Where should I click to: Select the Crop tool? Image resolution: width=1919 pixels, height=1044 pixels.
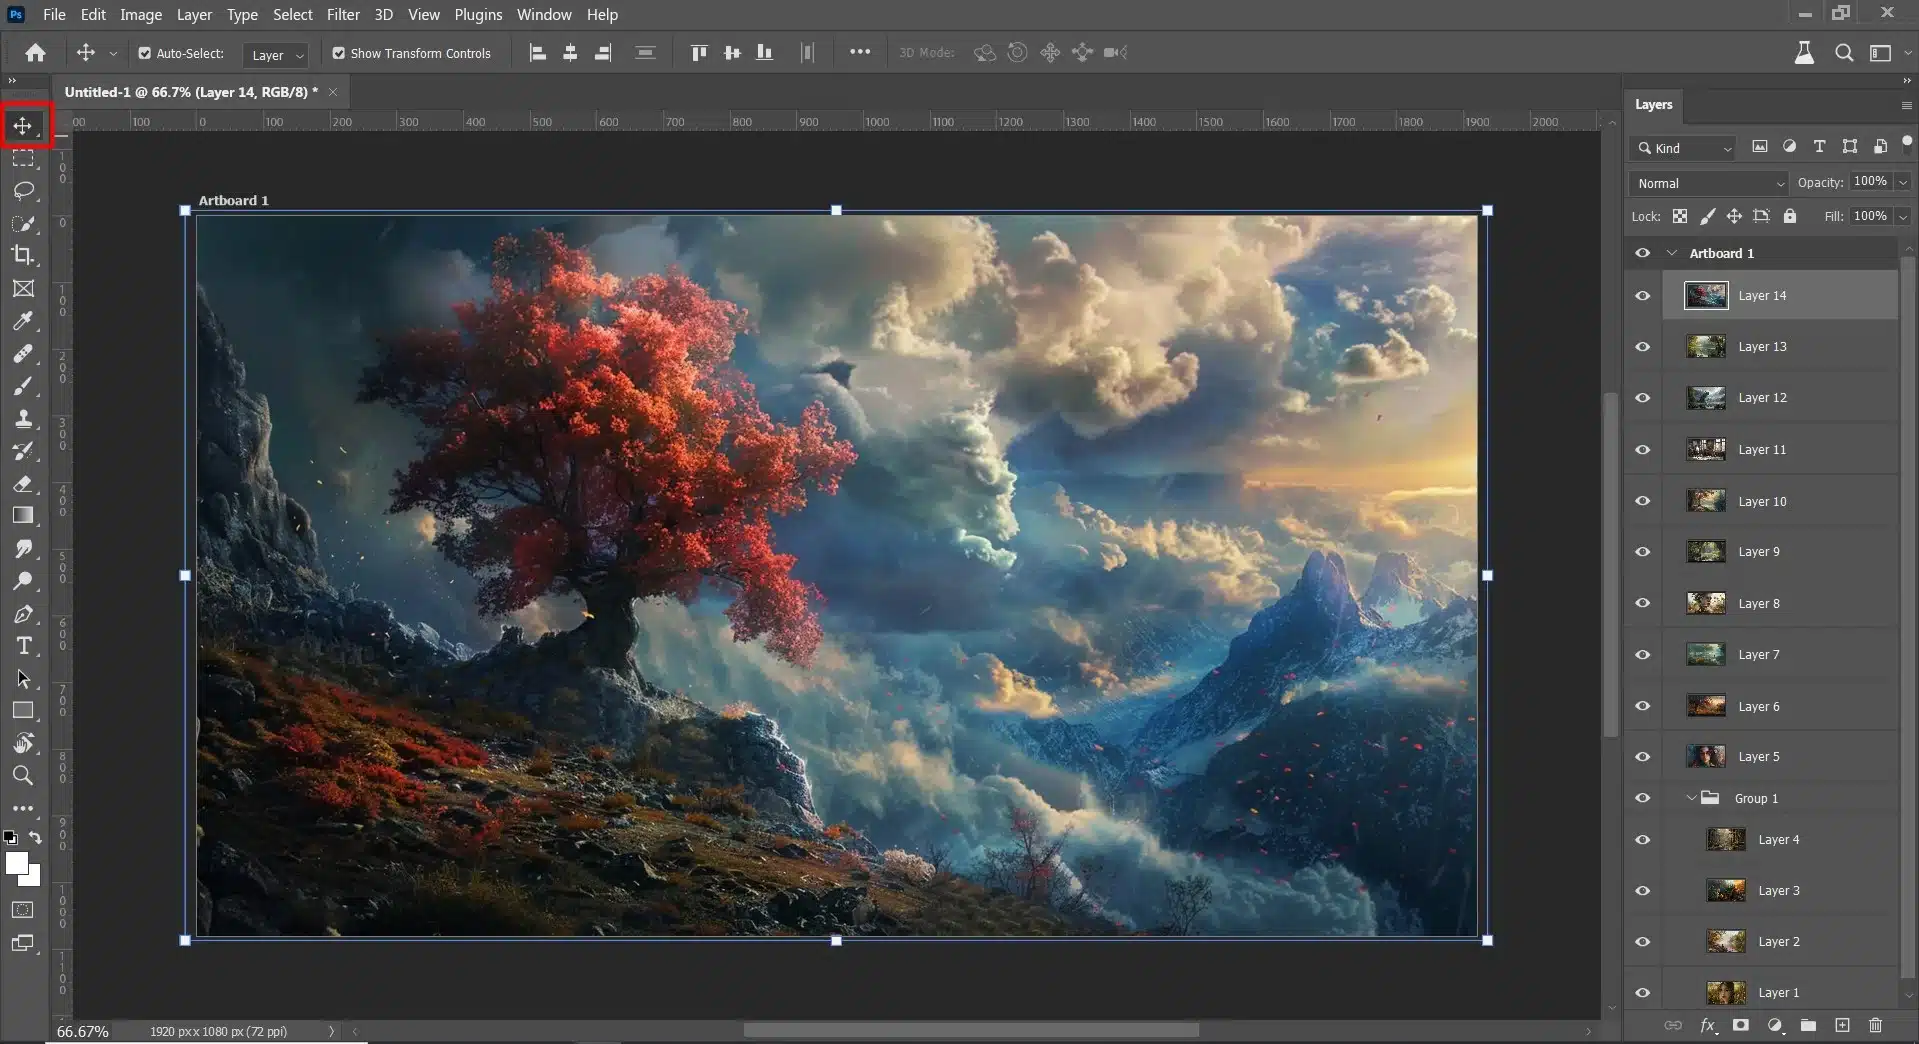23,255
